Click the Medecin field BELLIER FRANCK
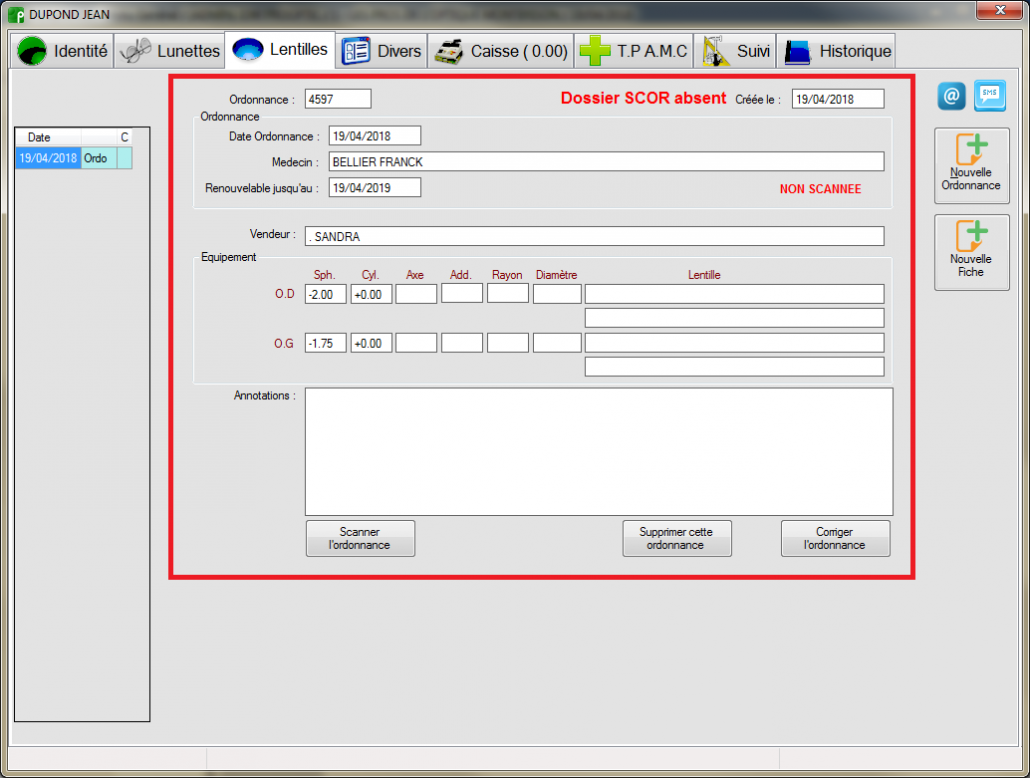The width and height of the screenshot is (1030, 778). click(x=606, y=162)
